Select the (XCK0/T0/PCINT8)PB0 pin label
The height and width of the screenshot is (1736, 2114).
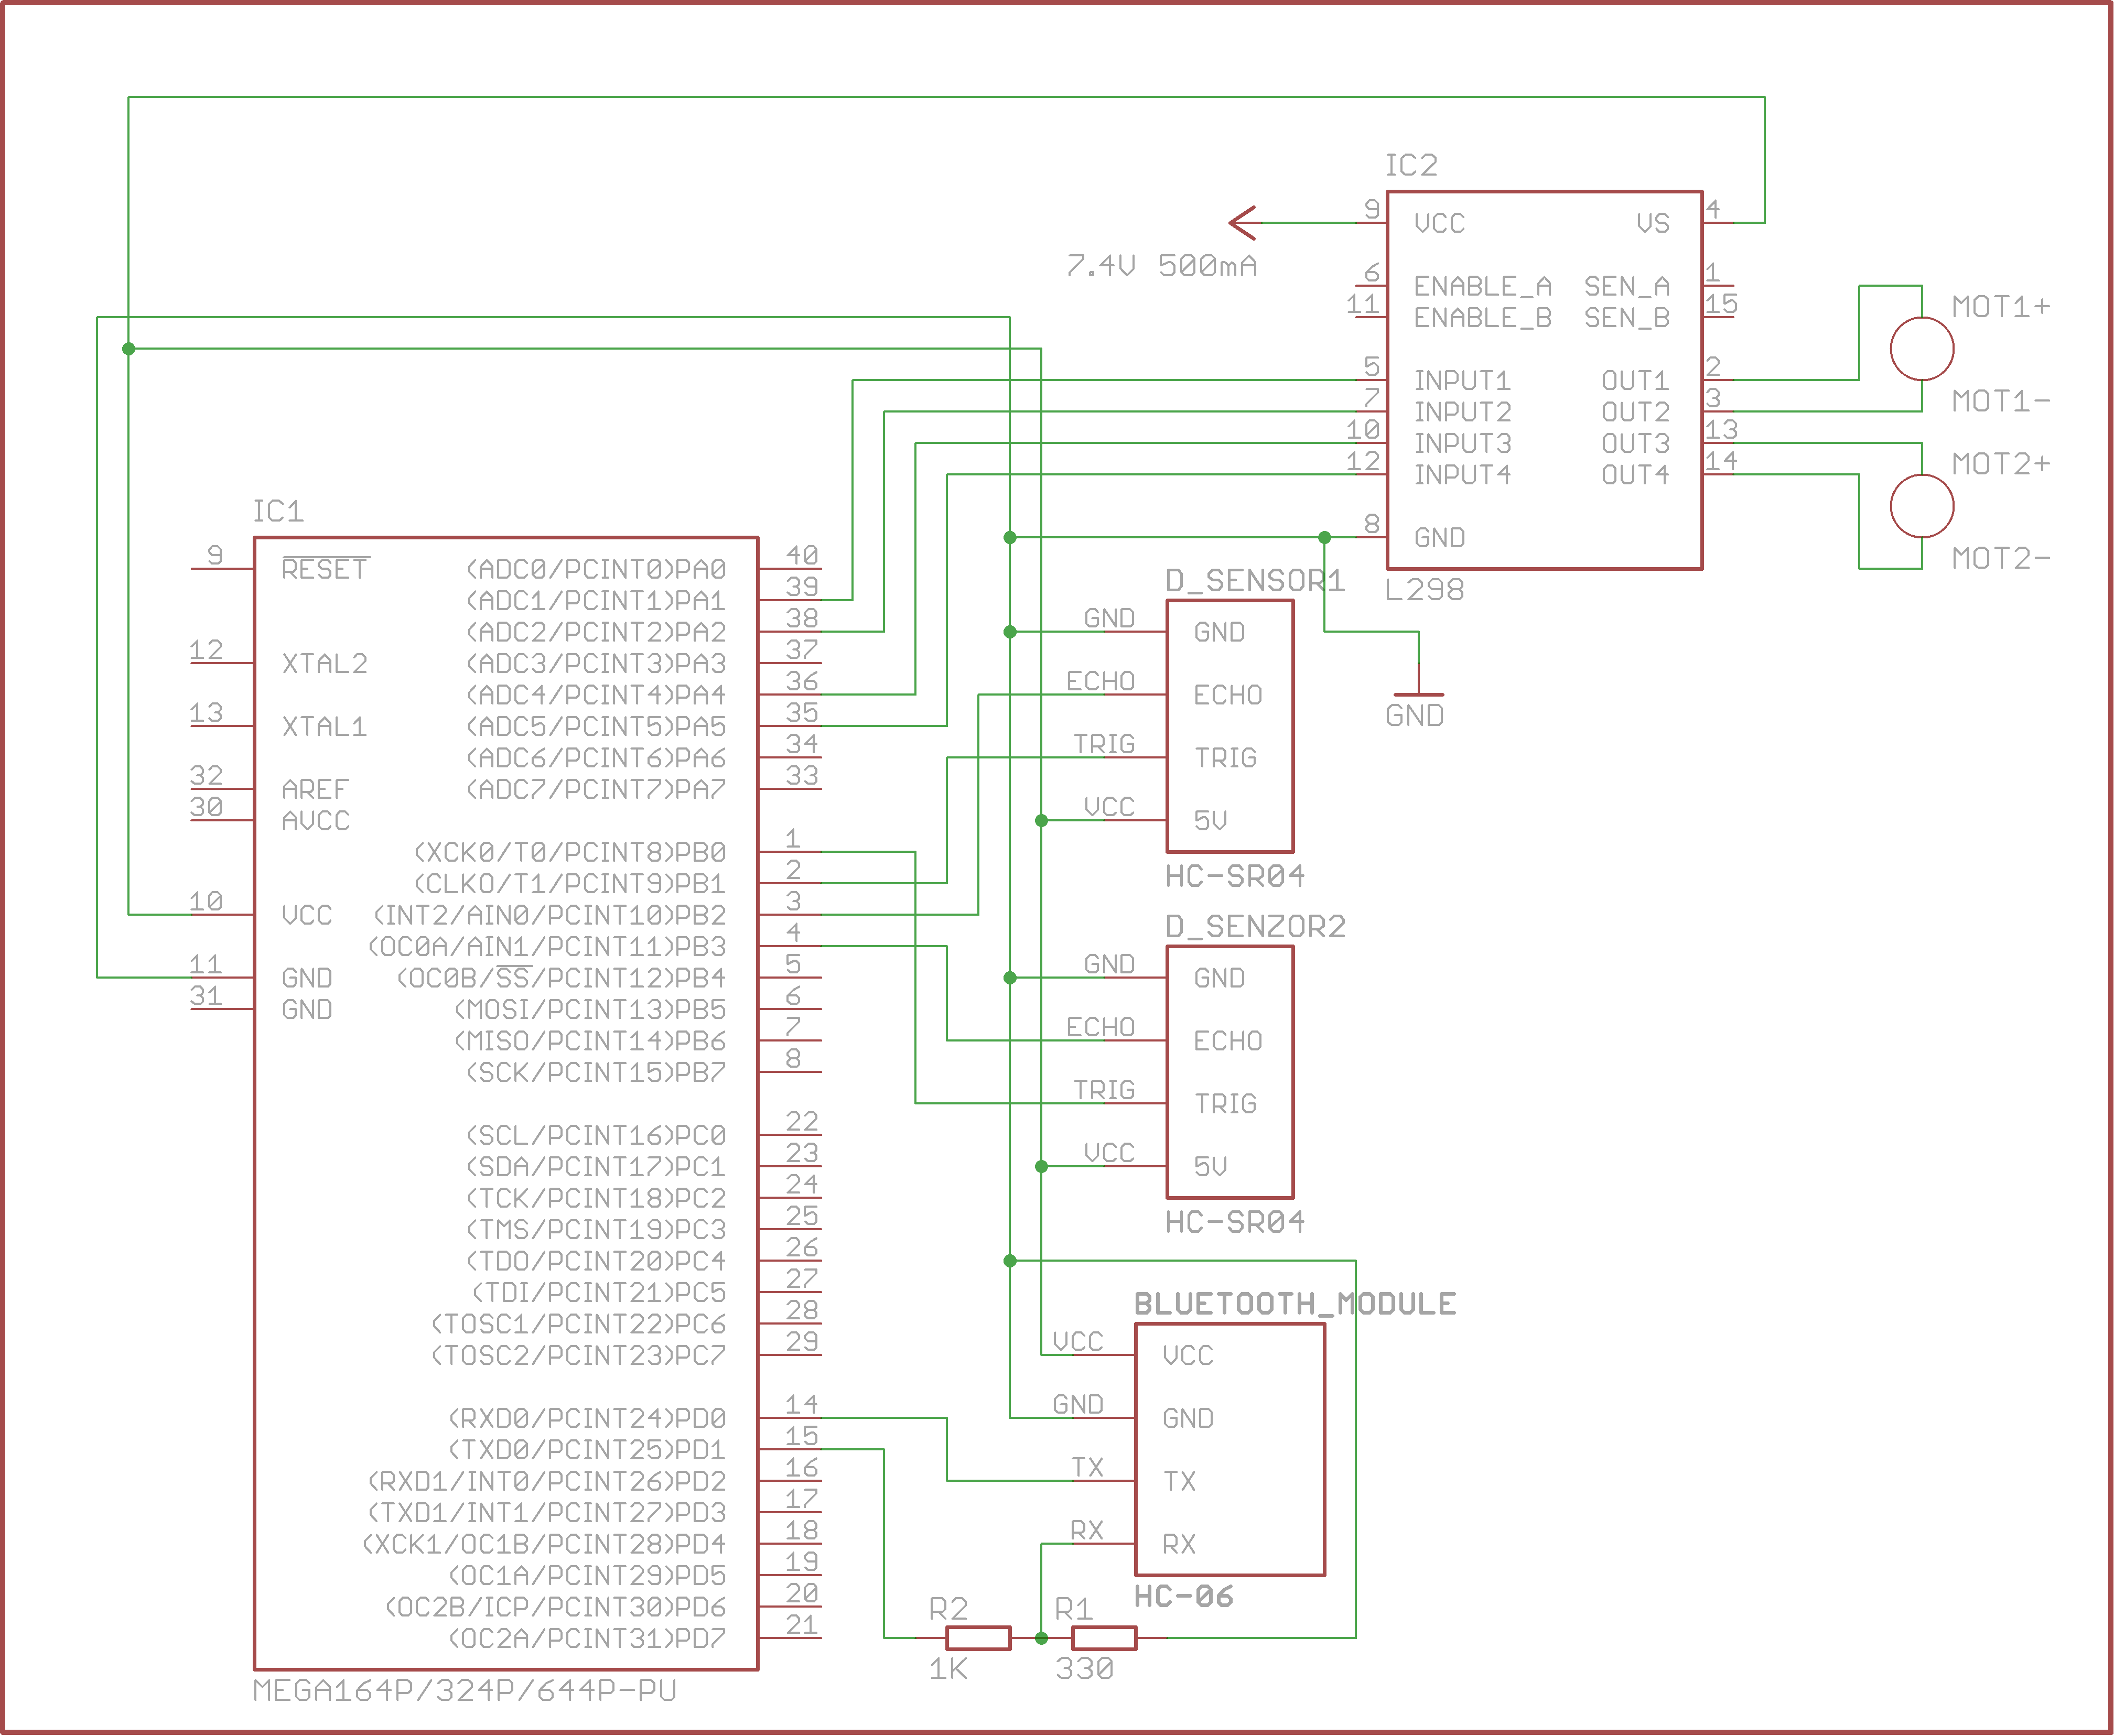click(570, 852)
